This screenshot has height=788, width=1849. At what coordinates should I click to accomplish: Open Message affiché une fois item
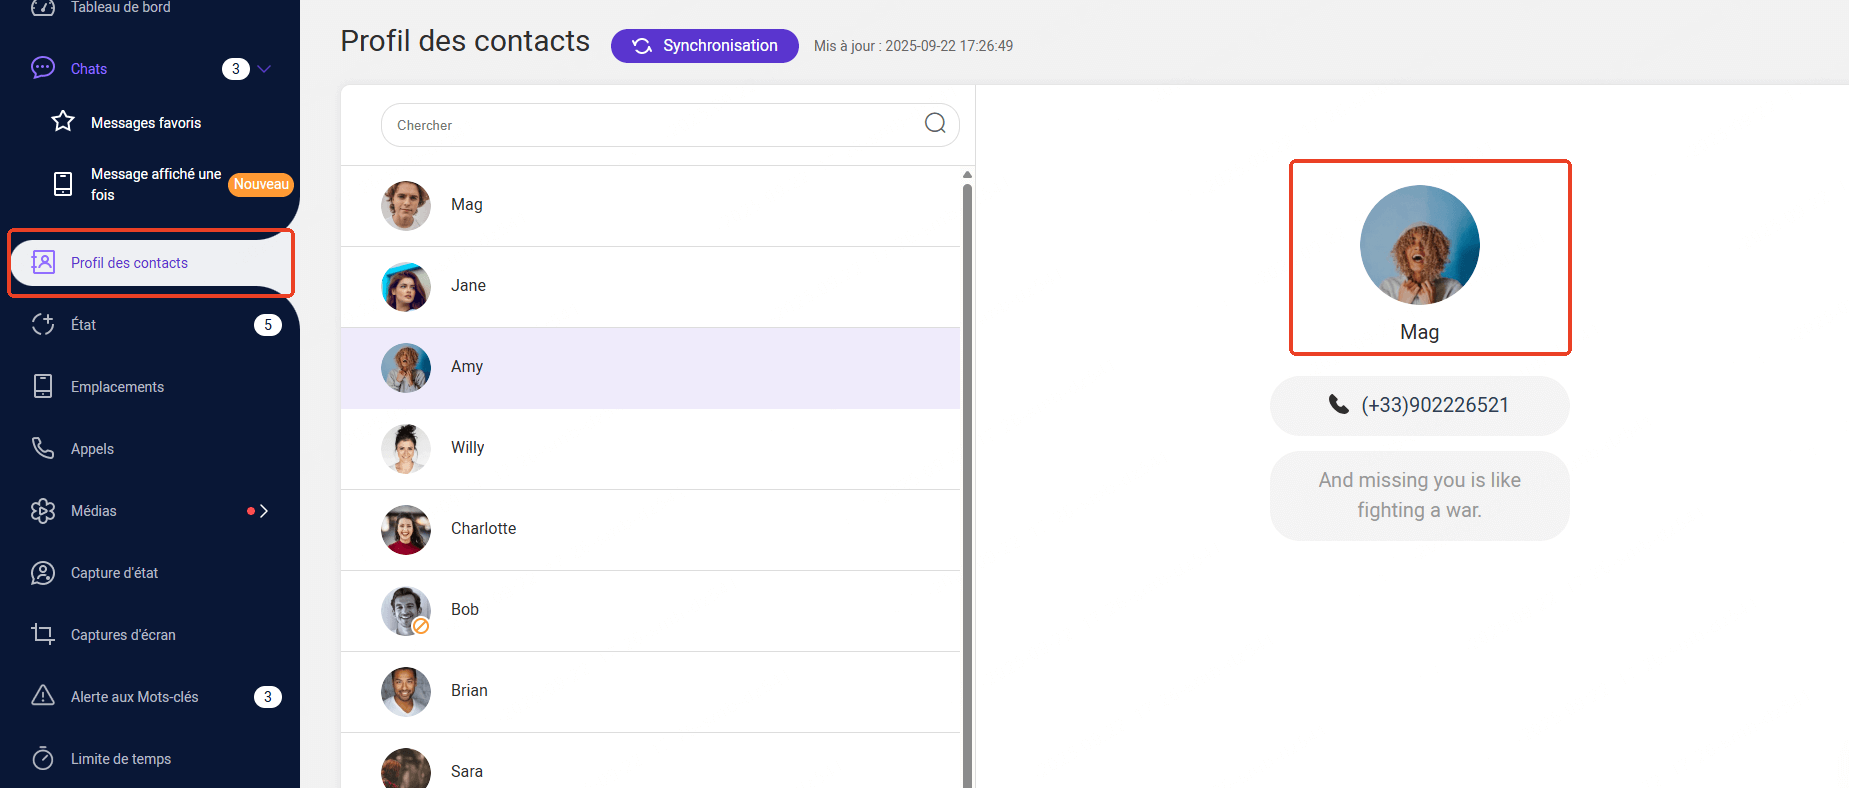[x=156, y=184]
